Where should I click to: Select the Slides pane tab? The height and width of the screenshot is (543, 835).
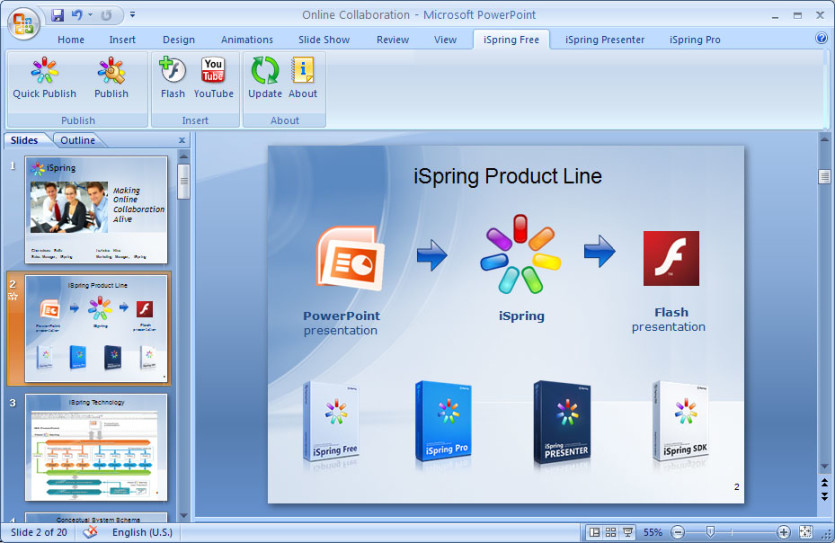tap(24, 140)
